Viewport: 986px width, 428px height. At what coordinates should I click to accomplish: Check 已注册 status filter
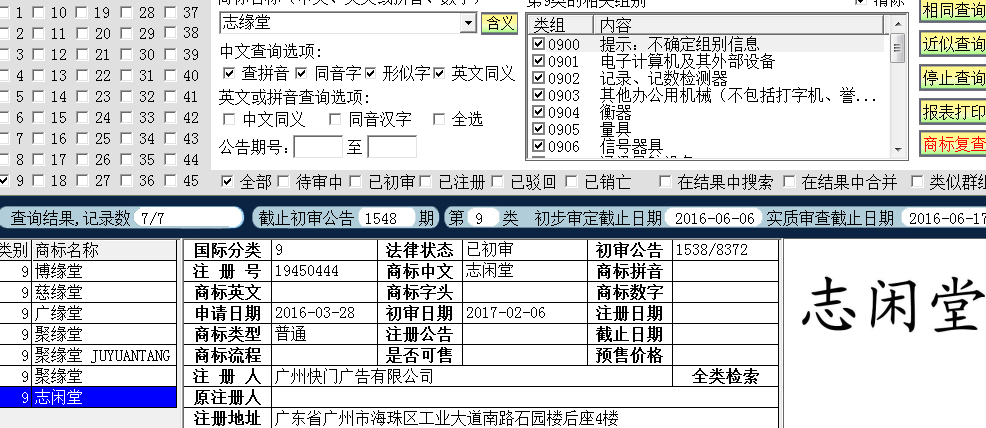click(x=426, y=182)
